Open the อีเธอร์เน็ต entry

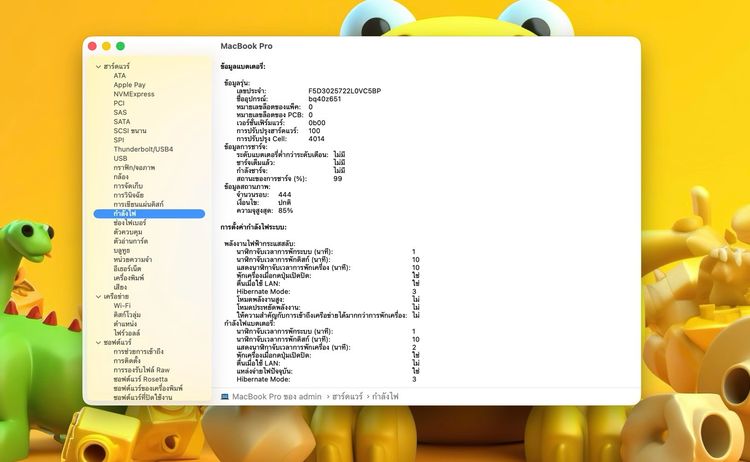127,269
